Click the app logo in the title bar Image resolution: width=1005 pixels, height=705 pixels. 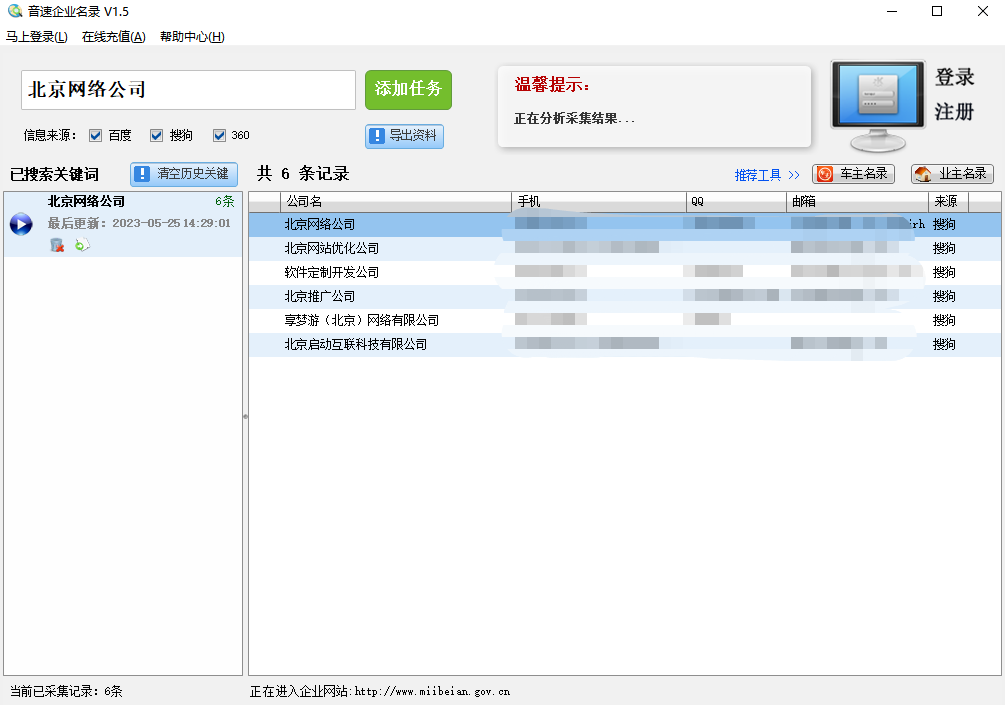point(14,11)
